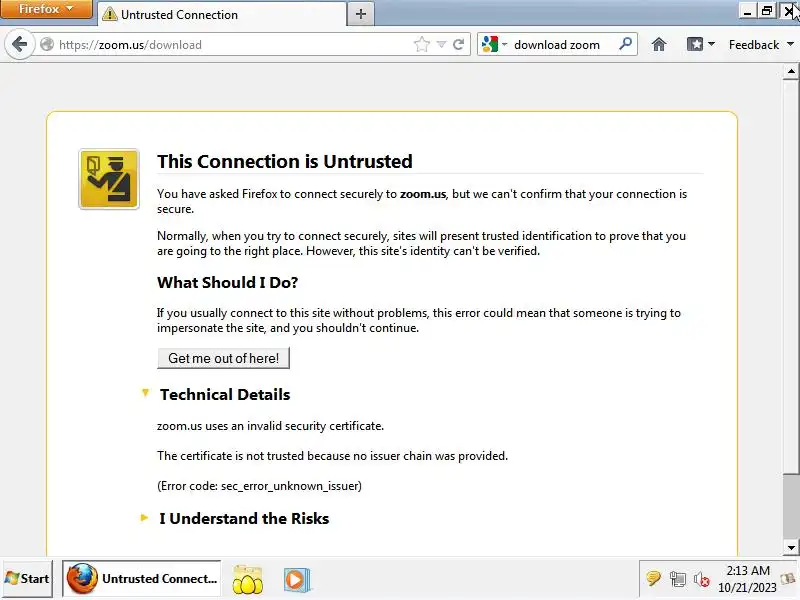The image size is (800, 600).
Task: Open the clock showing 2:13 AM
Action: tap(747, 579)
